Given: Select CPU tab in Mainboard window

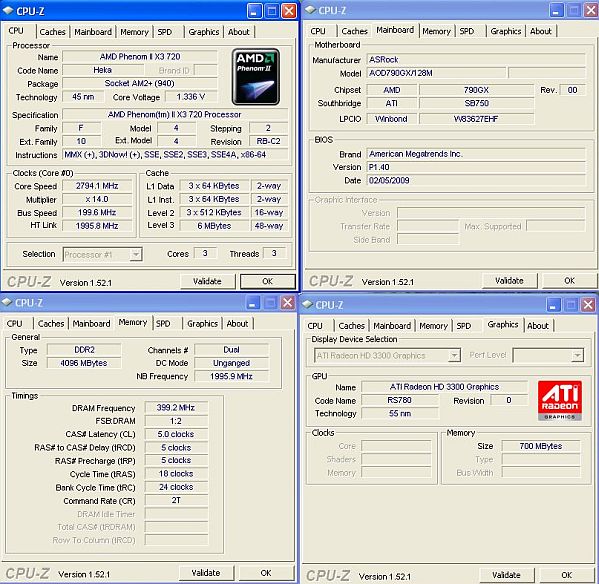Looking at the screenshot, I should pos(318,31).
